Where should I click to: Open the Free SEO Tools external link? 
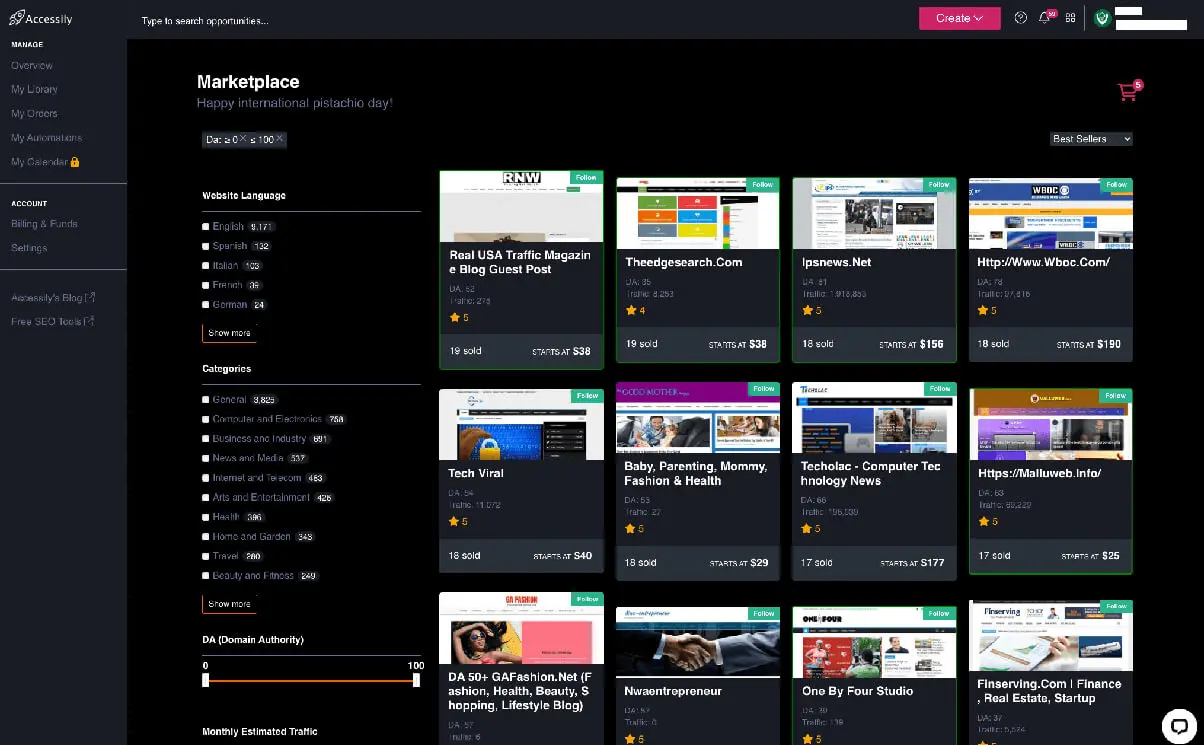click(x=53, y=321)
